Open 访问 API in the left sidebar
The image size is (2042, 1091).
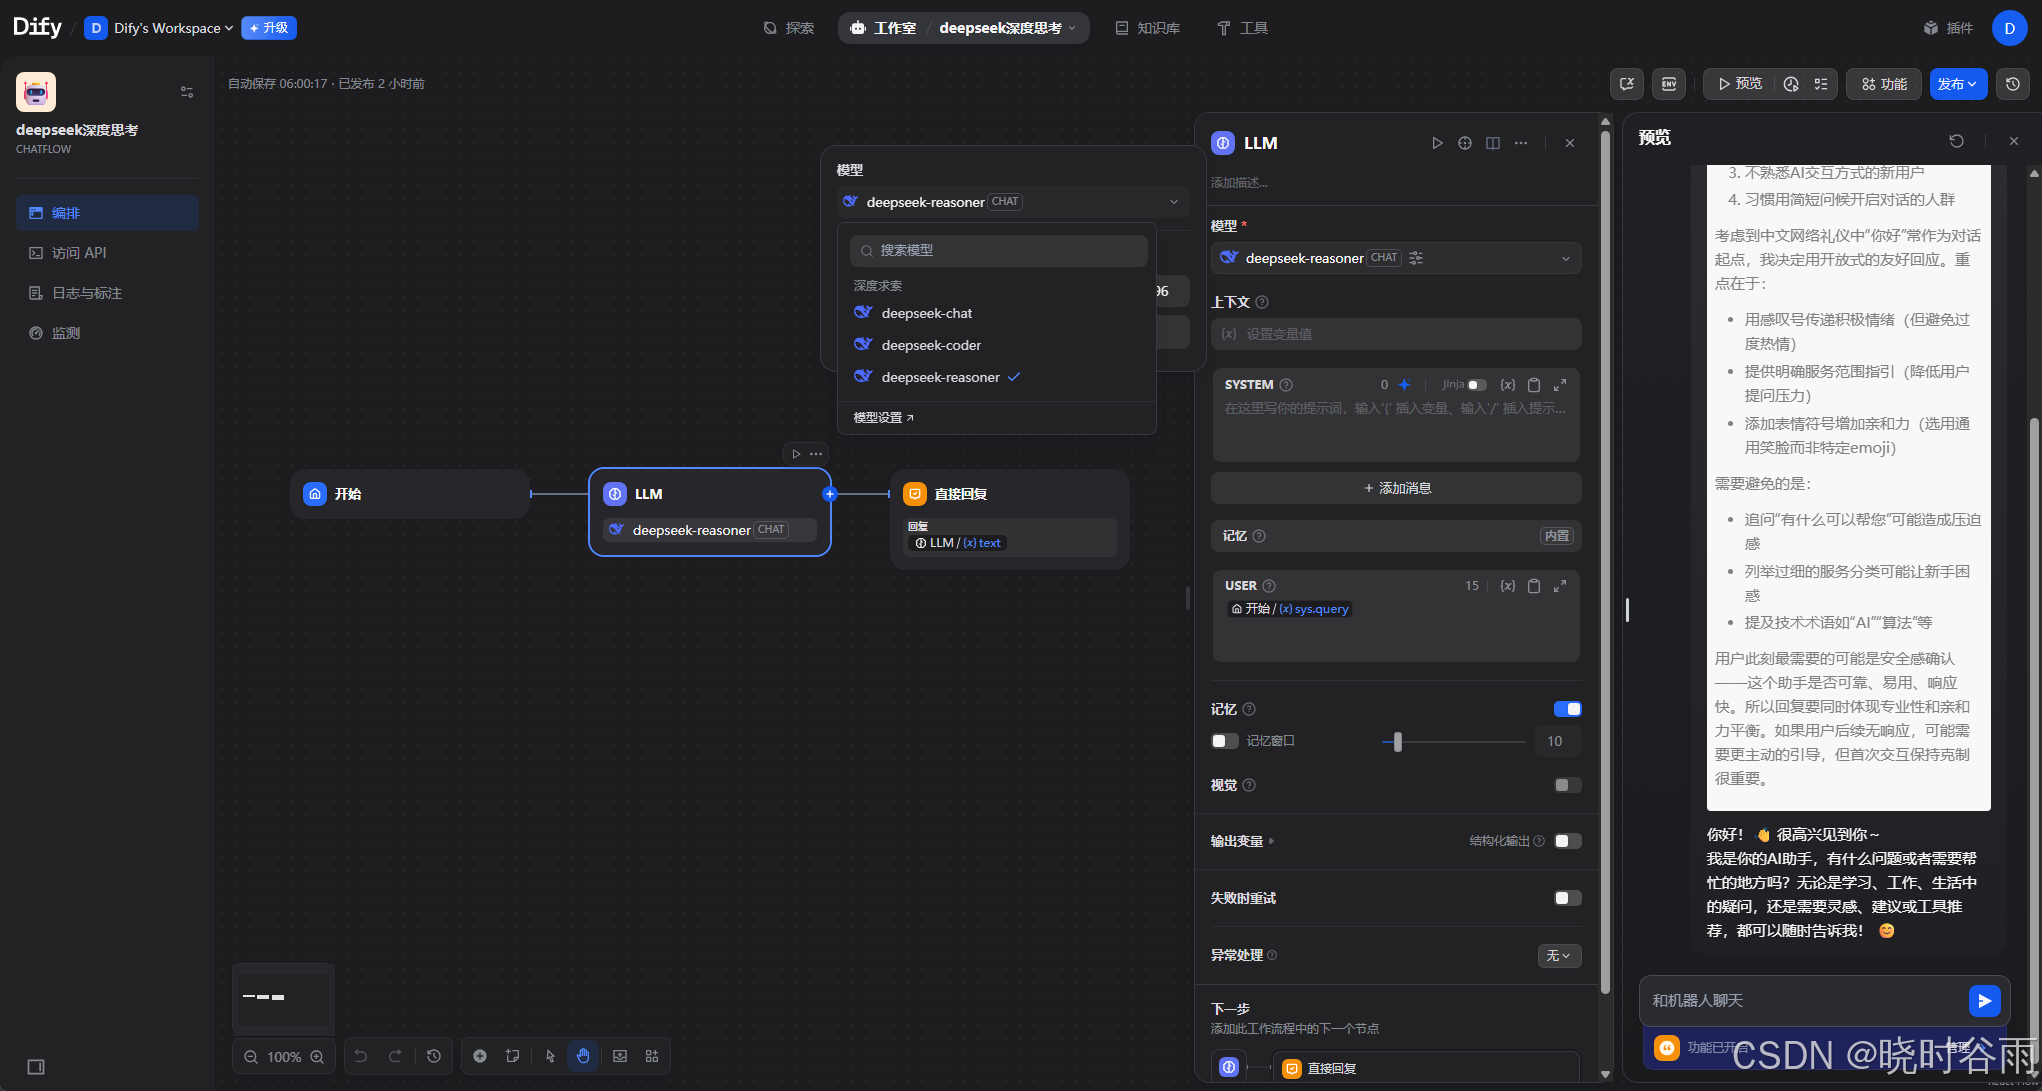(79, 253)
